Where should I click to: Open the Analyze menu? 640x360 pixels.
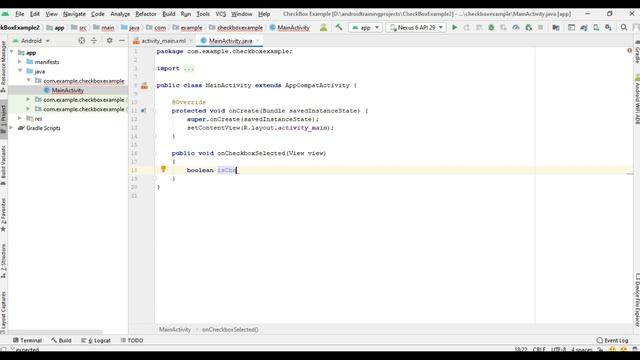(x=120, y=14)
